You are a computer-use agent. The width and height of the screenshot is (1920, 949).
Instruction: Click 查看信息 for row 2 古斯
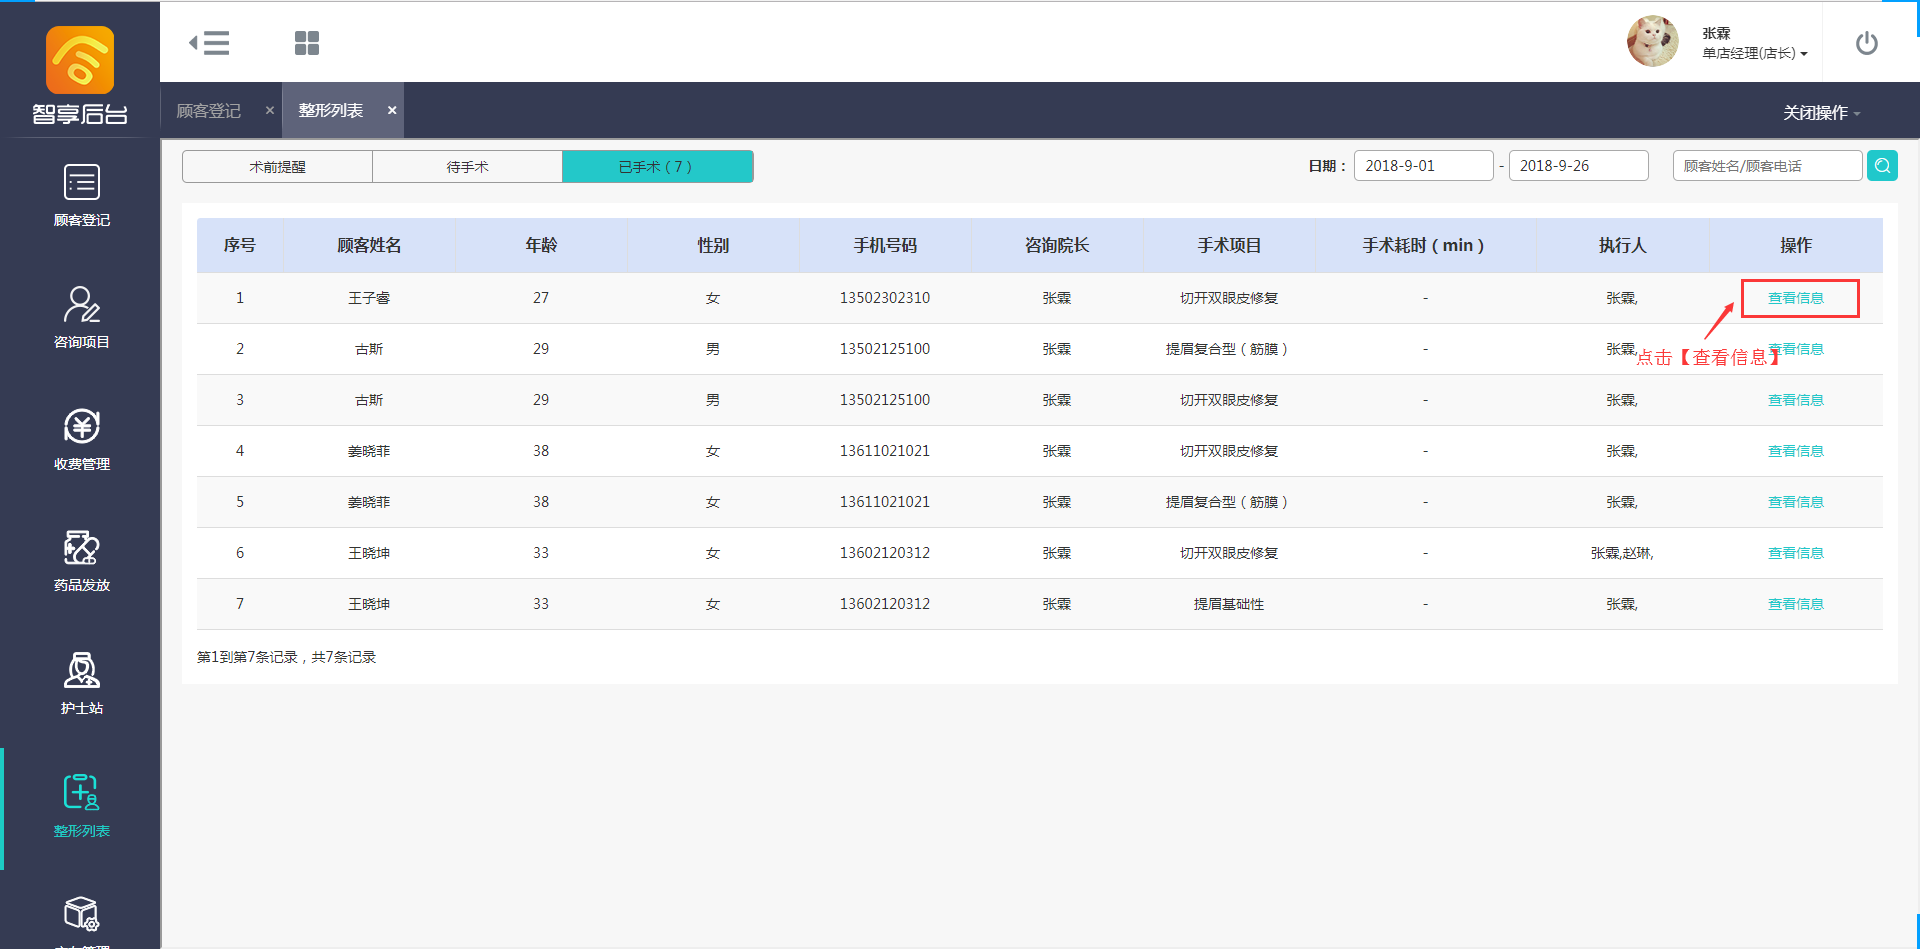click(x=1796, y=349)
